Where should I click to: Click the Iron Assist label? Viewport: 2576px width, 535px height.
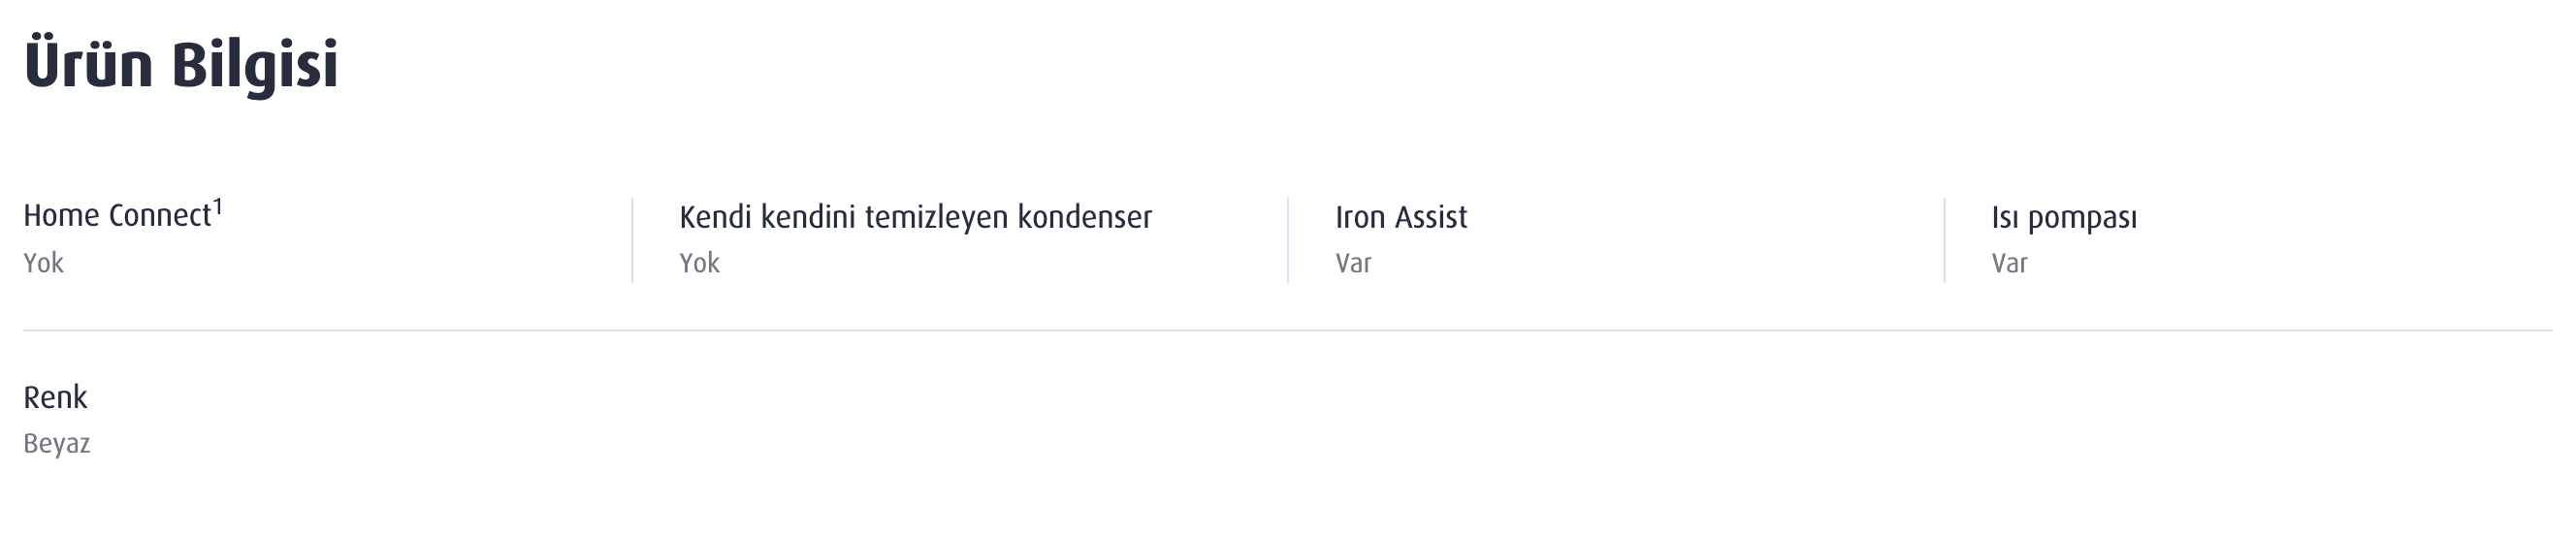tap(1401, 217)
